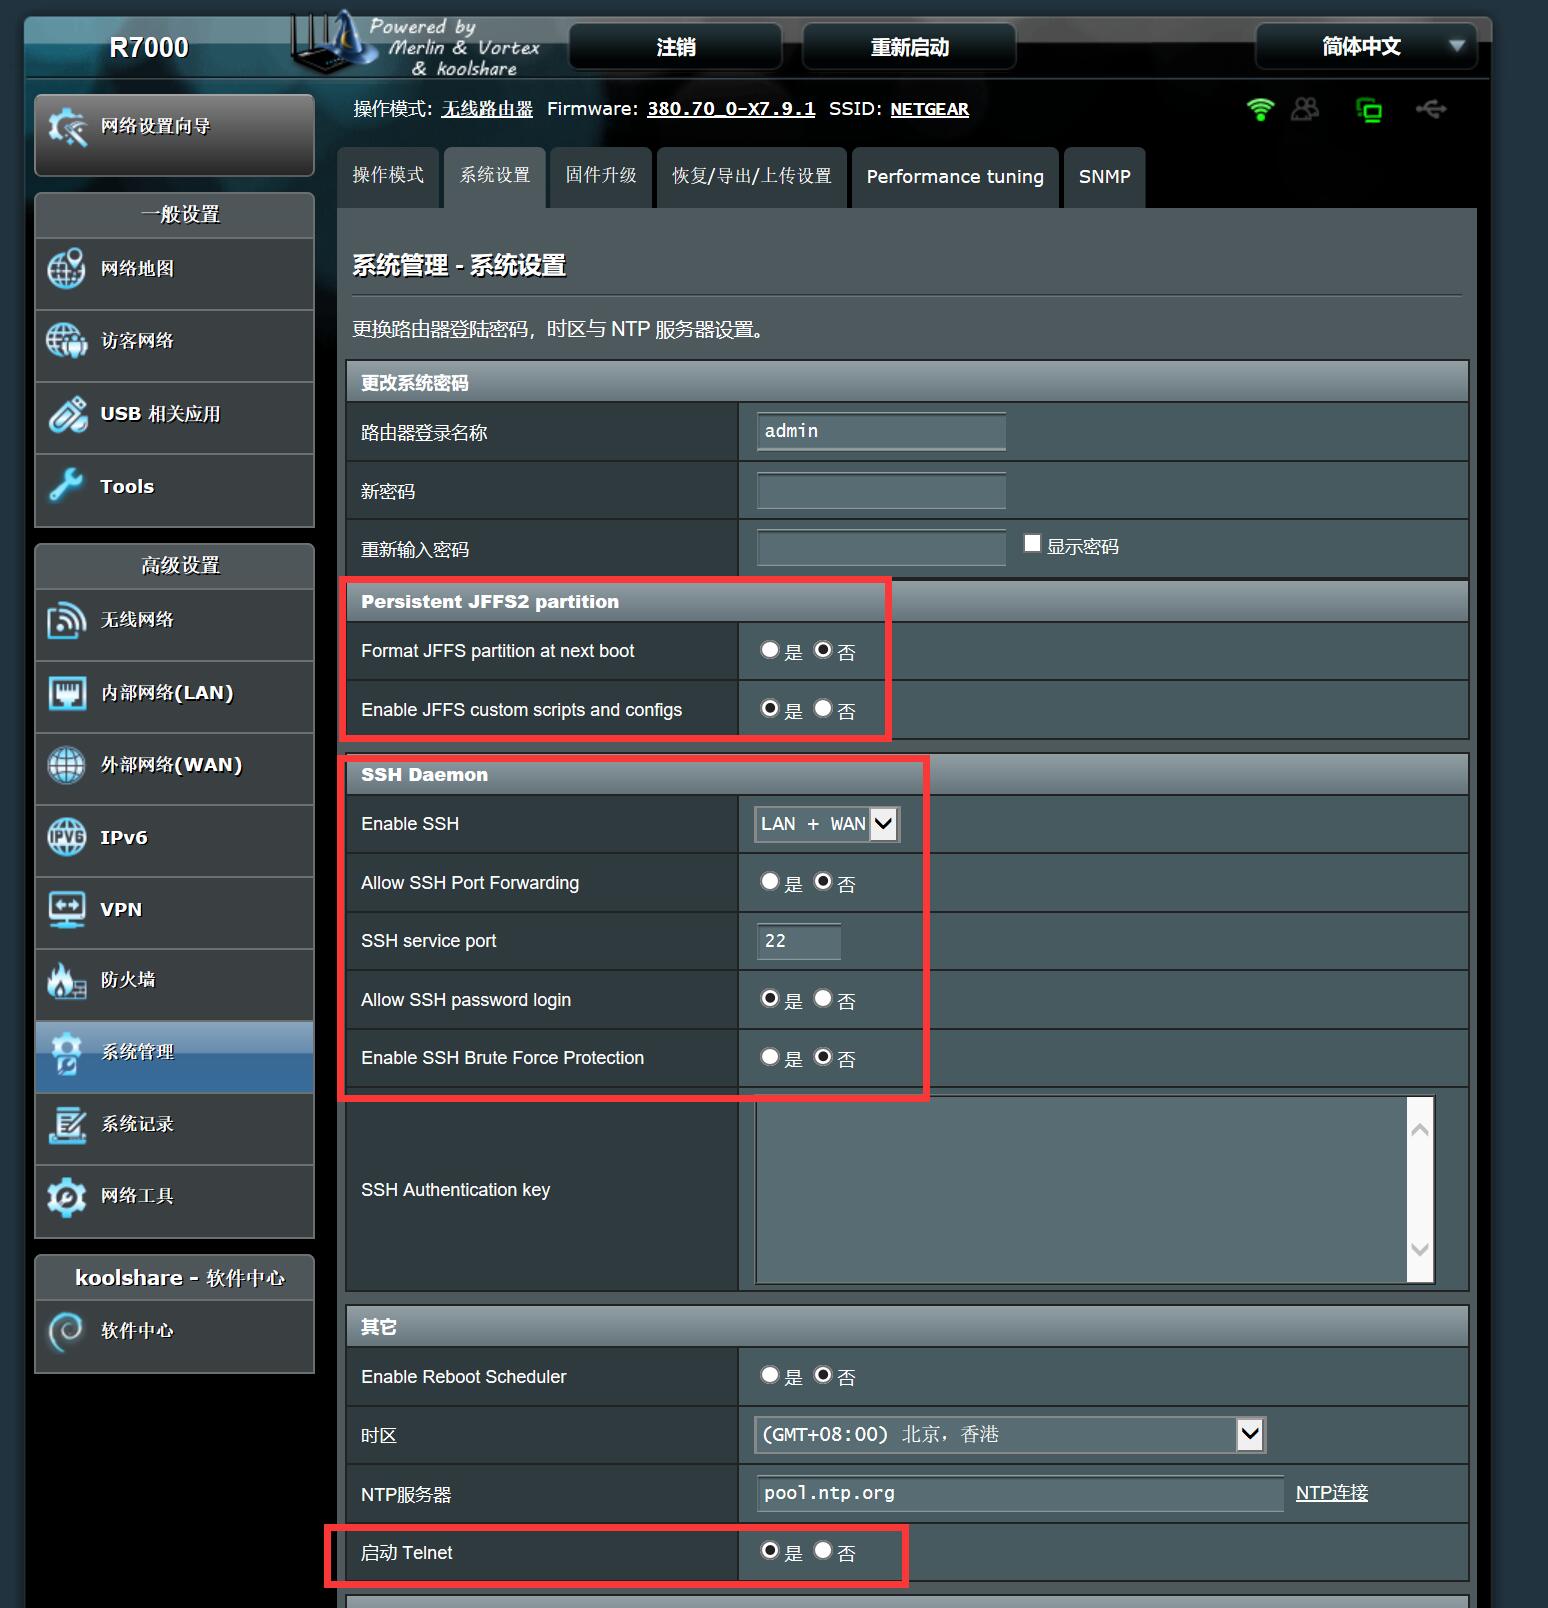Click the NTP link beside the server field

point(1332,1493)
